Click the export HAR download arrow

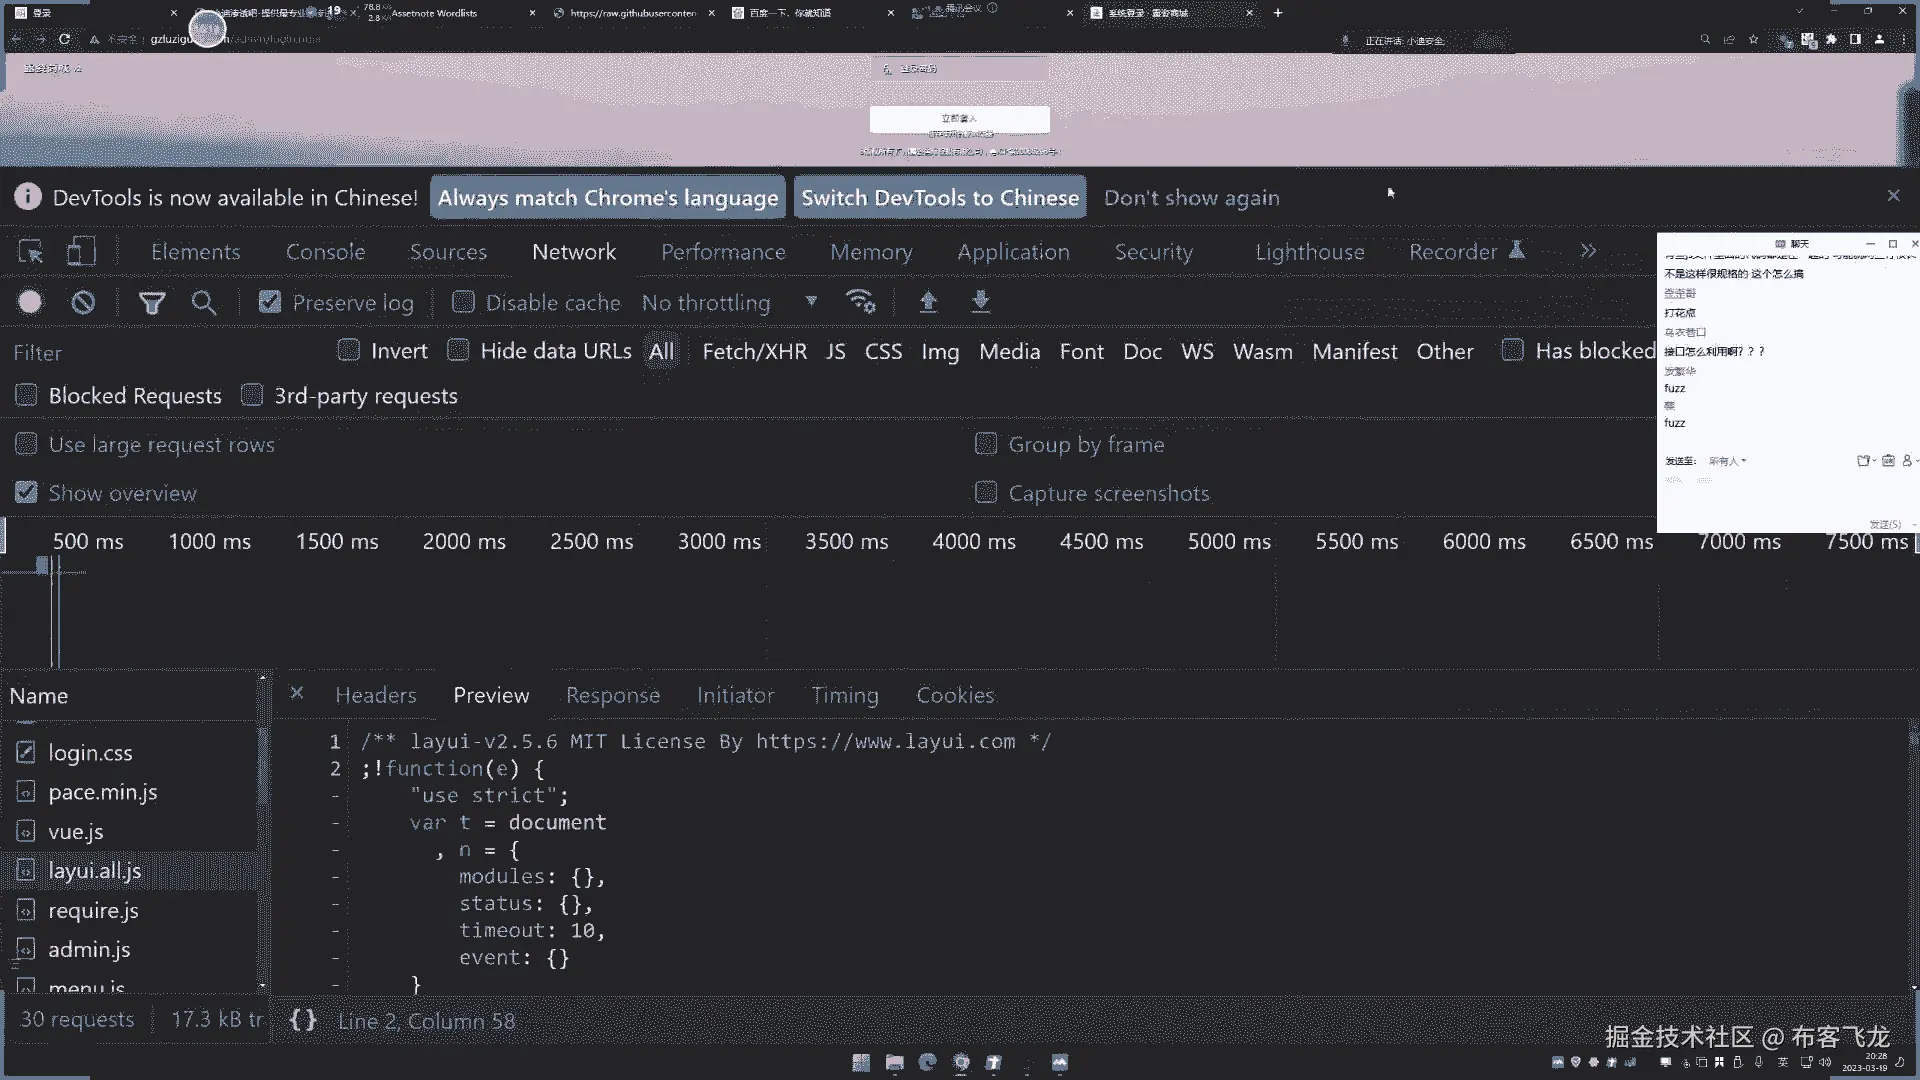[981, 301]
